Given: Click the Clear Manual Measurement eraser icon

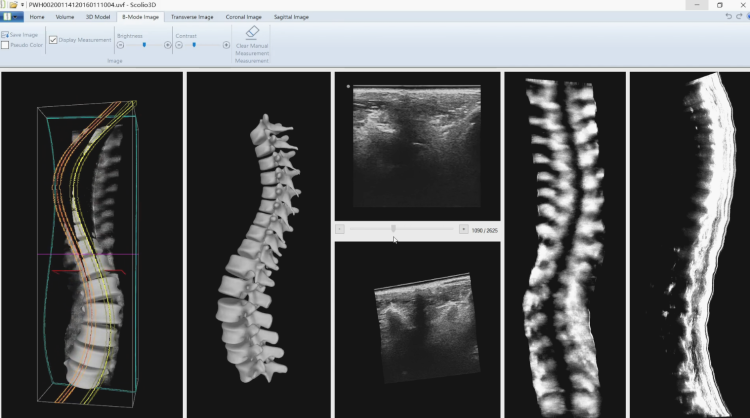Looking at the screenshot, I should tap(252, 33).
